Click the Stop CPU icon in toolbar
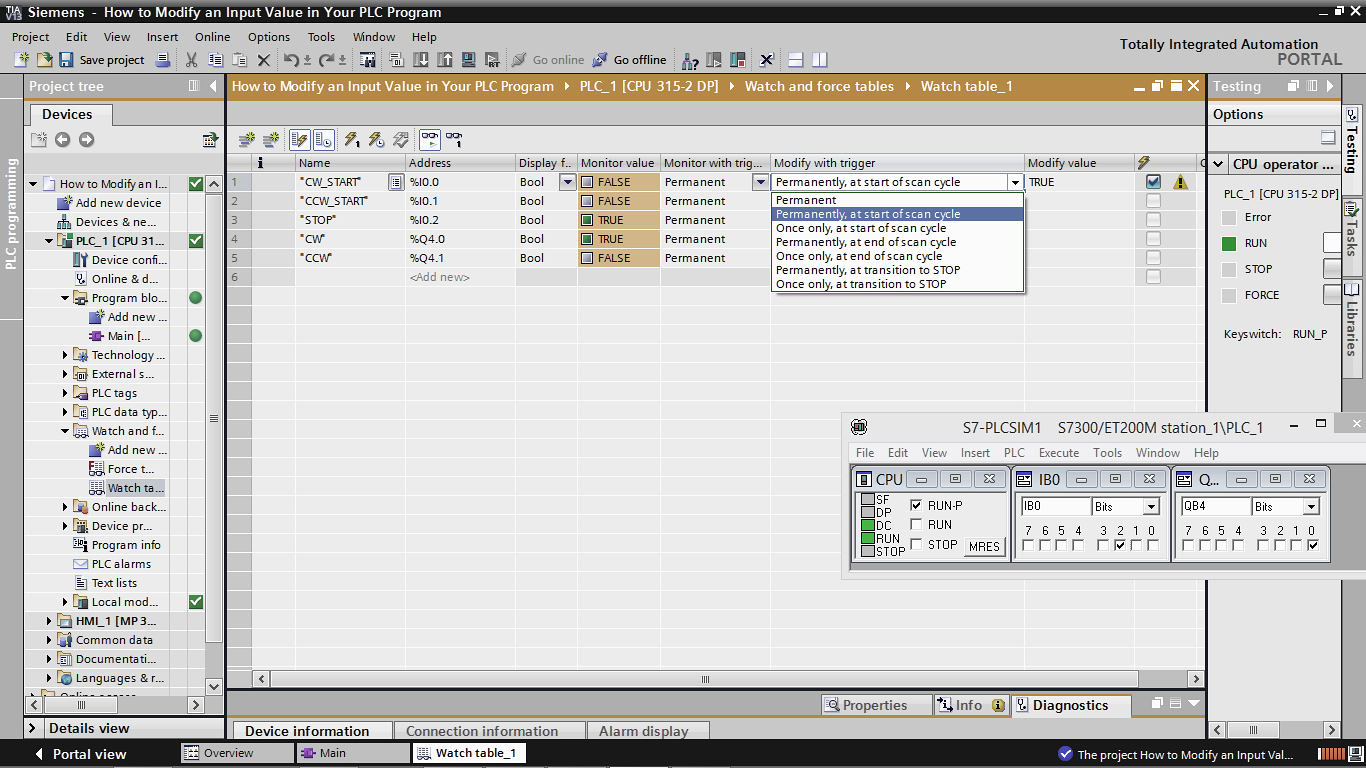Viewport: 1366px width, 768px height. coord(738,60)
